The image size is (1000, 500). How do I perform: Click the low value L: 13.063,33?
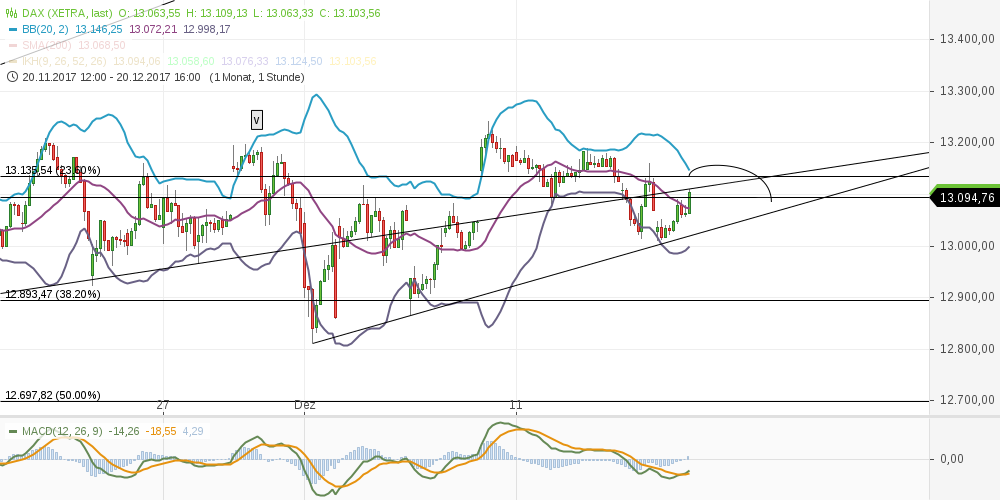283,13
